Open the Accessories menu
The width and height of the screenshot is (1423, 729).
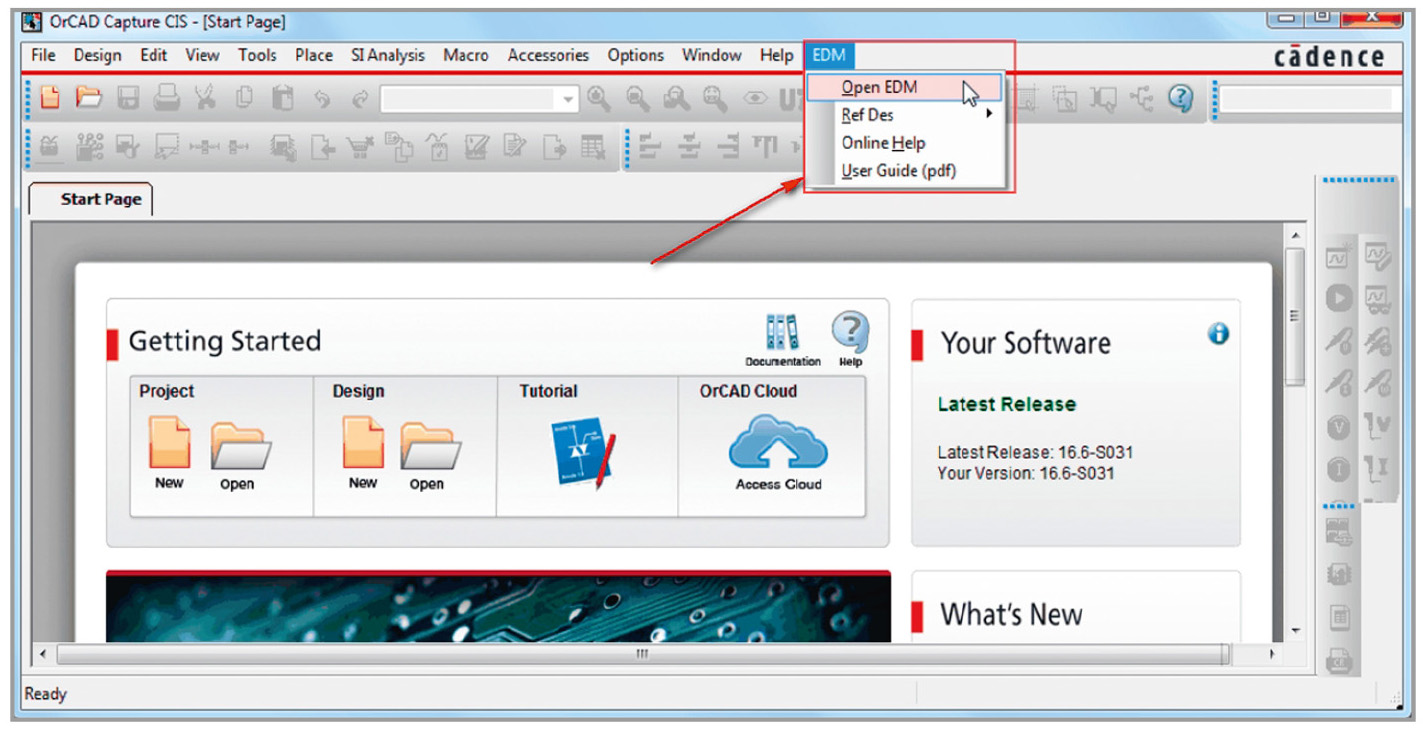[x=548, y=55]
